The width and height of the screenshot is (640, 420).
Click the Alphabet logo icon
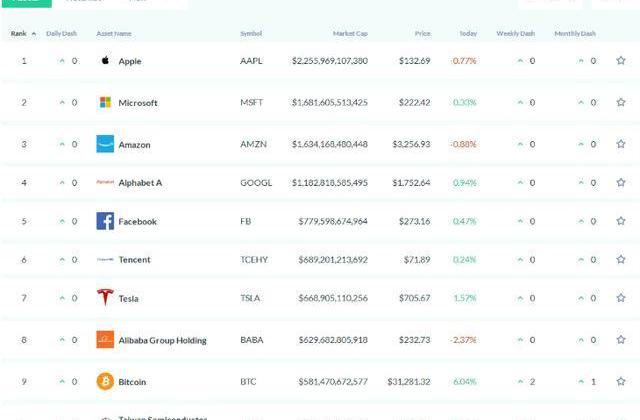(105, 182)
